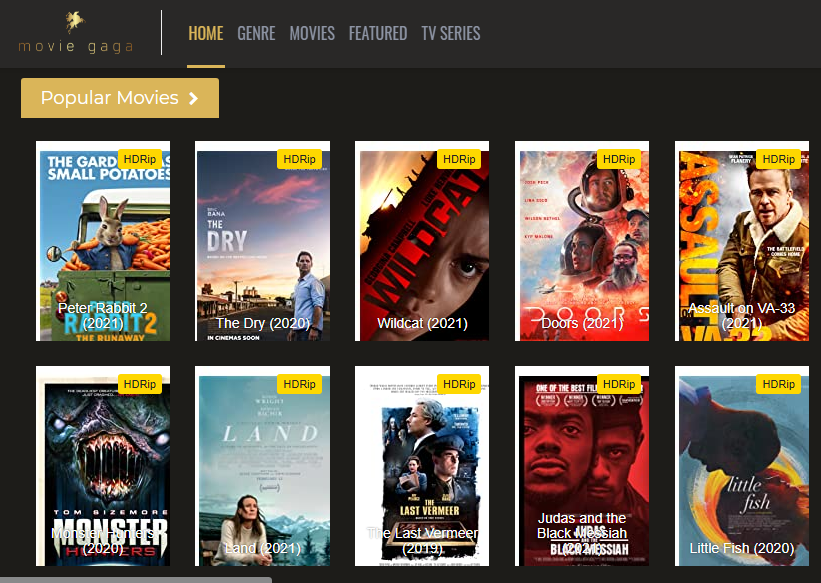This screenshot has width=821, height=583.
Task: Open the Doors movie poster
Action: 582,241
